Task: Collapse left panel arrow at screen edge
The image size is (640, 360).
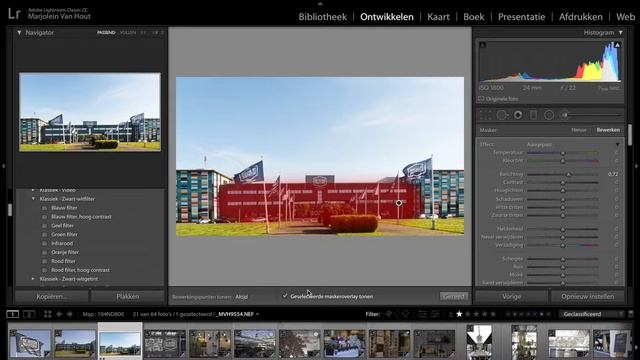Action: 3,166
